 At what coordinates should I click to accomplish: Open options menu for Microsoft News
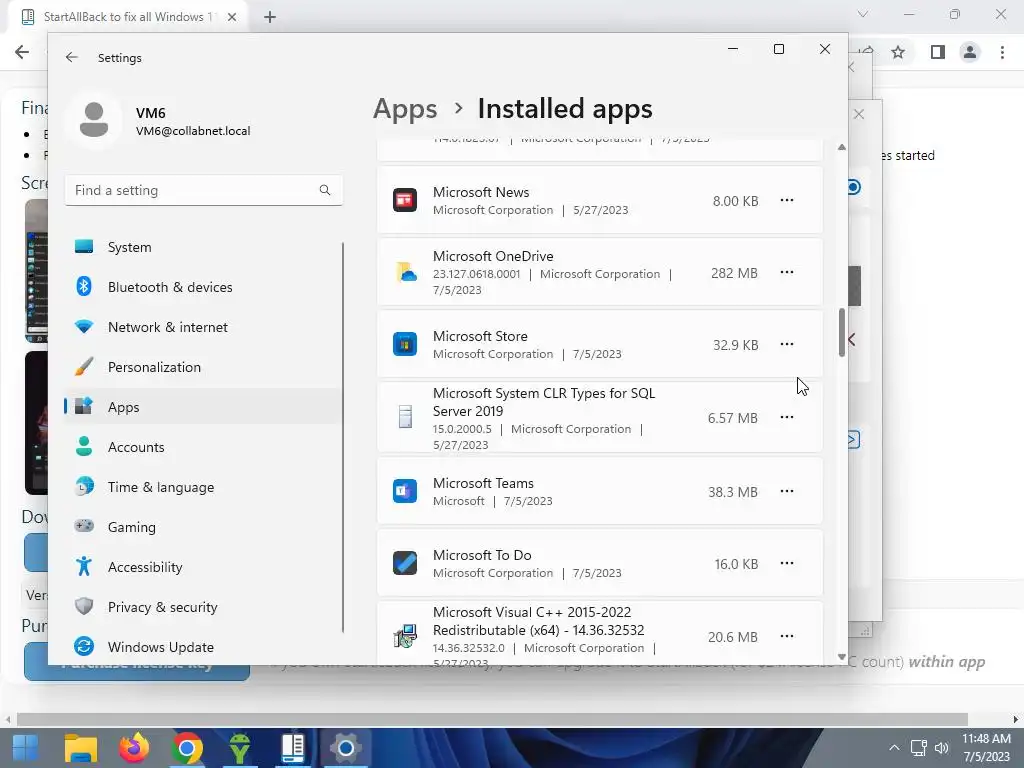tap(787, 200)
